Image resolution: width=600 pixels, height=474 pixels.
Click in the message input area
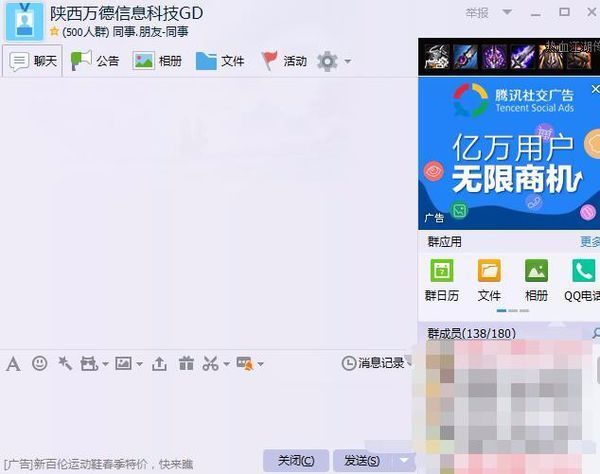[x=207, y=411]
